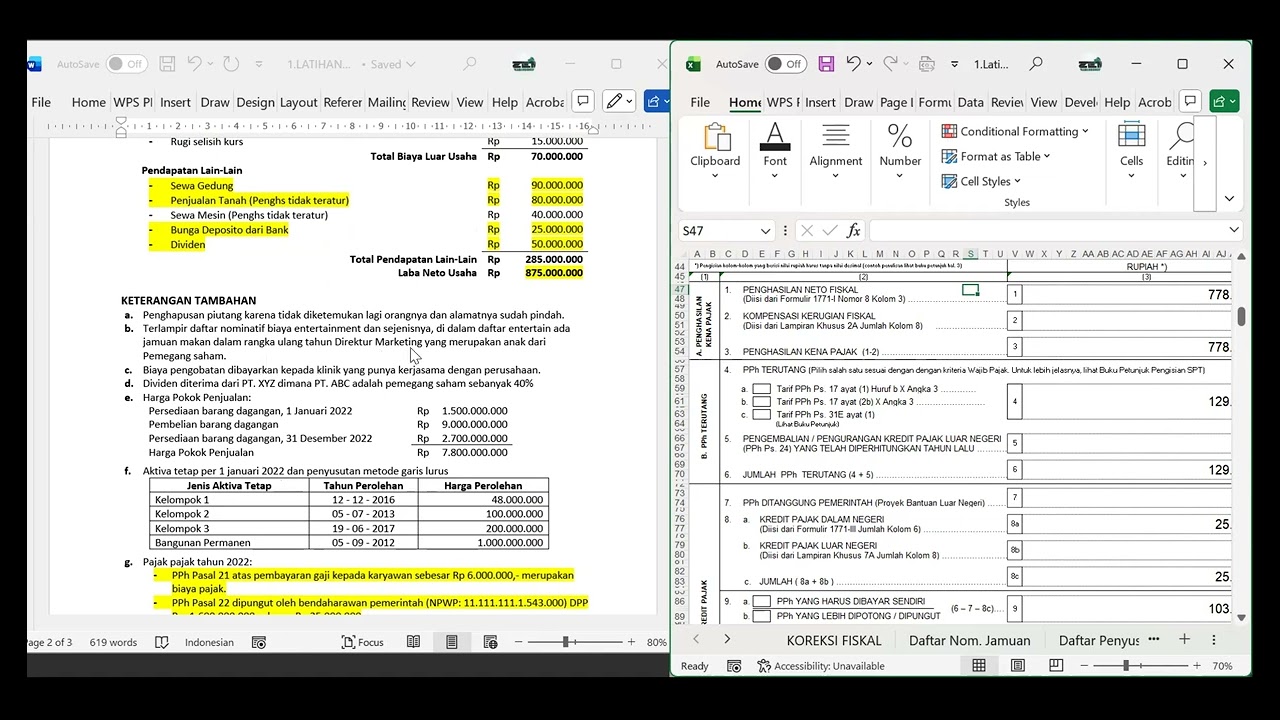
Task: Select KOREKSI FISKAL sheet tab
Action: [834, 640]
